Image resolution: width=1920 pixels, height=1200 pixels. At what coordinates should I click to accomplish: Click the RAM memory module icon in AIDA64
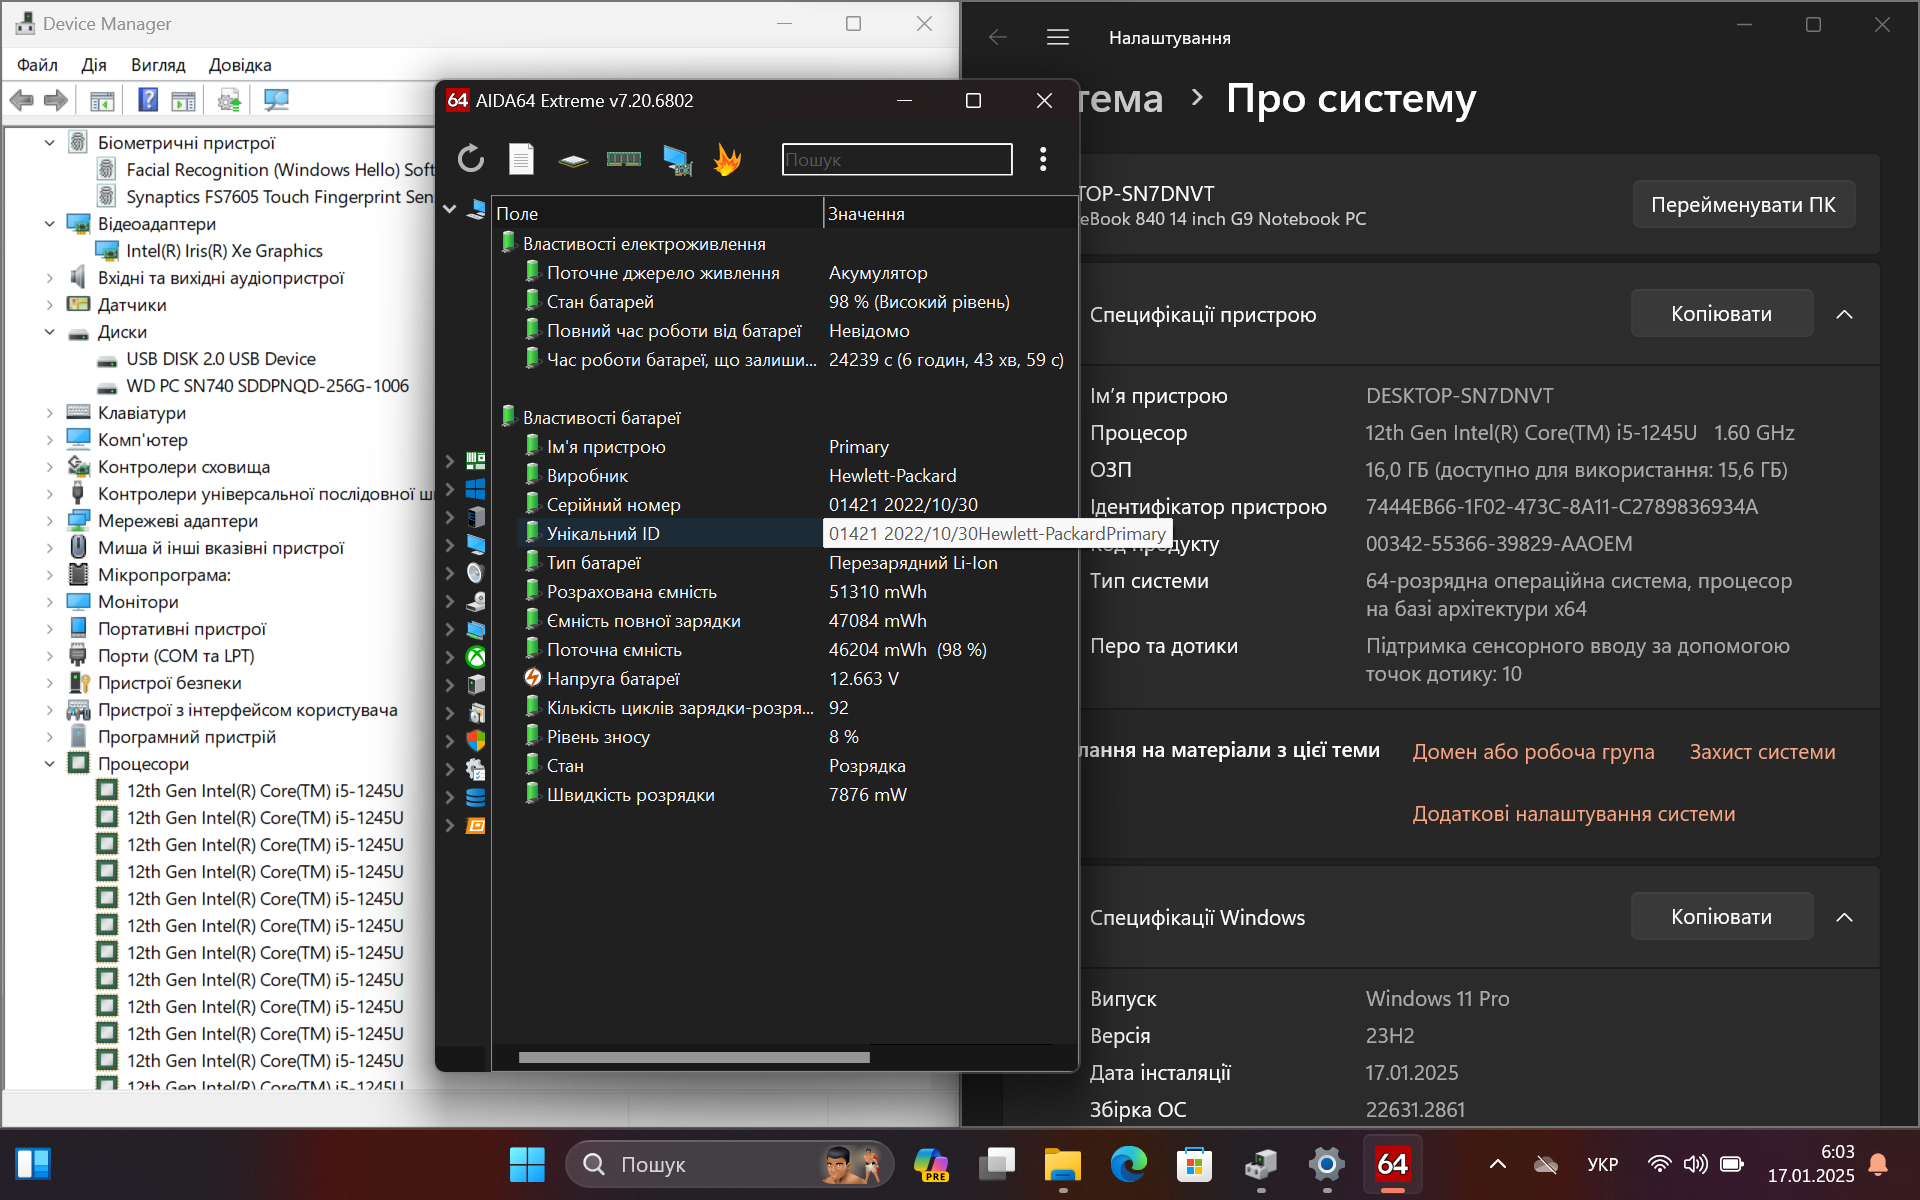coord(624,159)
